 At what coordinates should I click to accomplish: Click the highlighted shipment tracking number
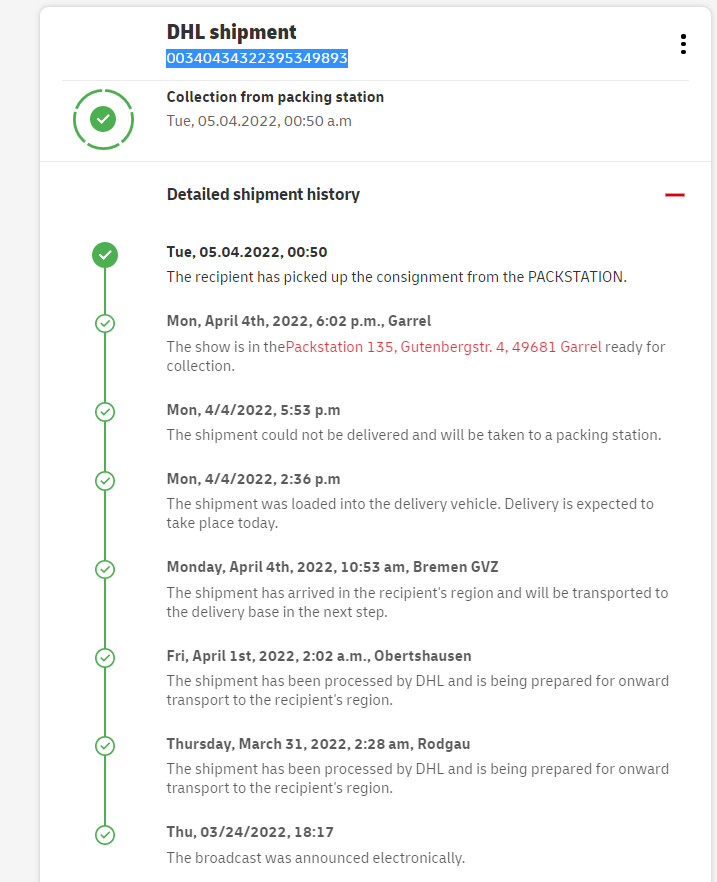pyautogui.click(x=257, y=59)
